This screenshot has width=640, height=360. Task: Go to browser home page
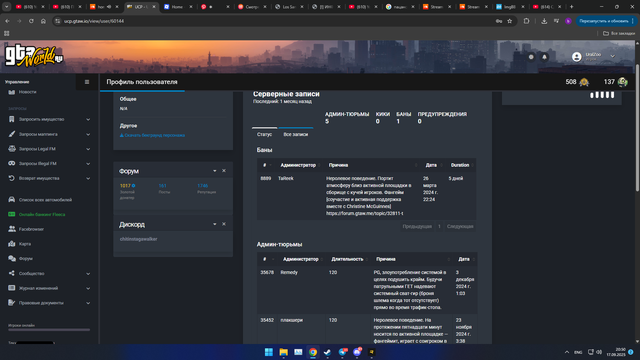43,21
